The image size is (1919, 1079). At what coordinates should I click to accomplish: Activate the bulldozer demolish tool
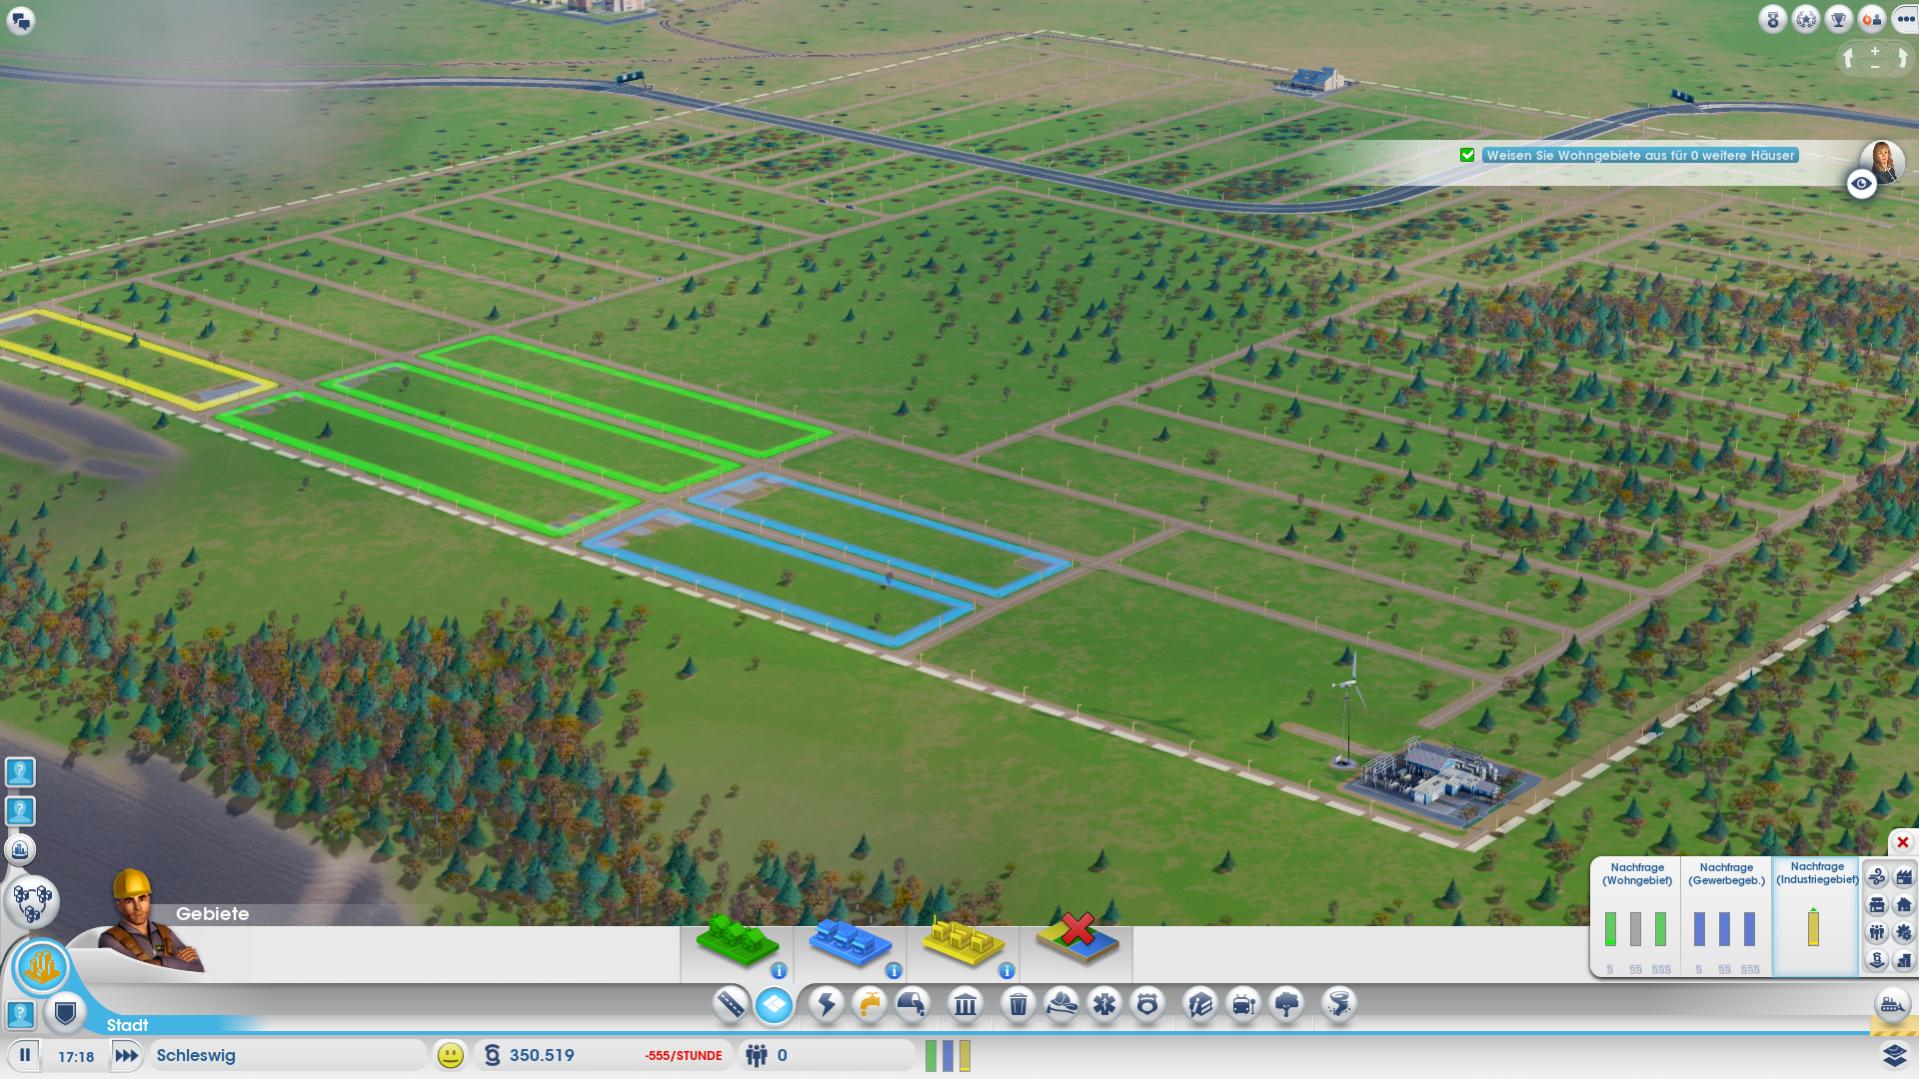tap(1891, 1003)
